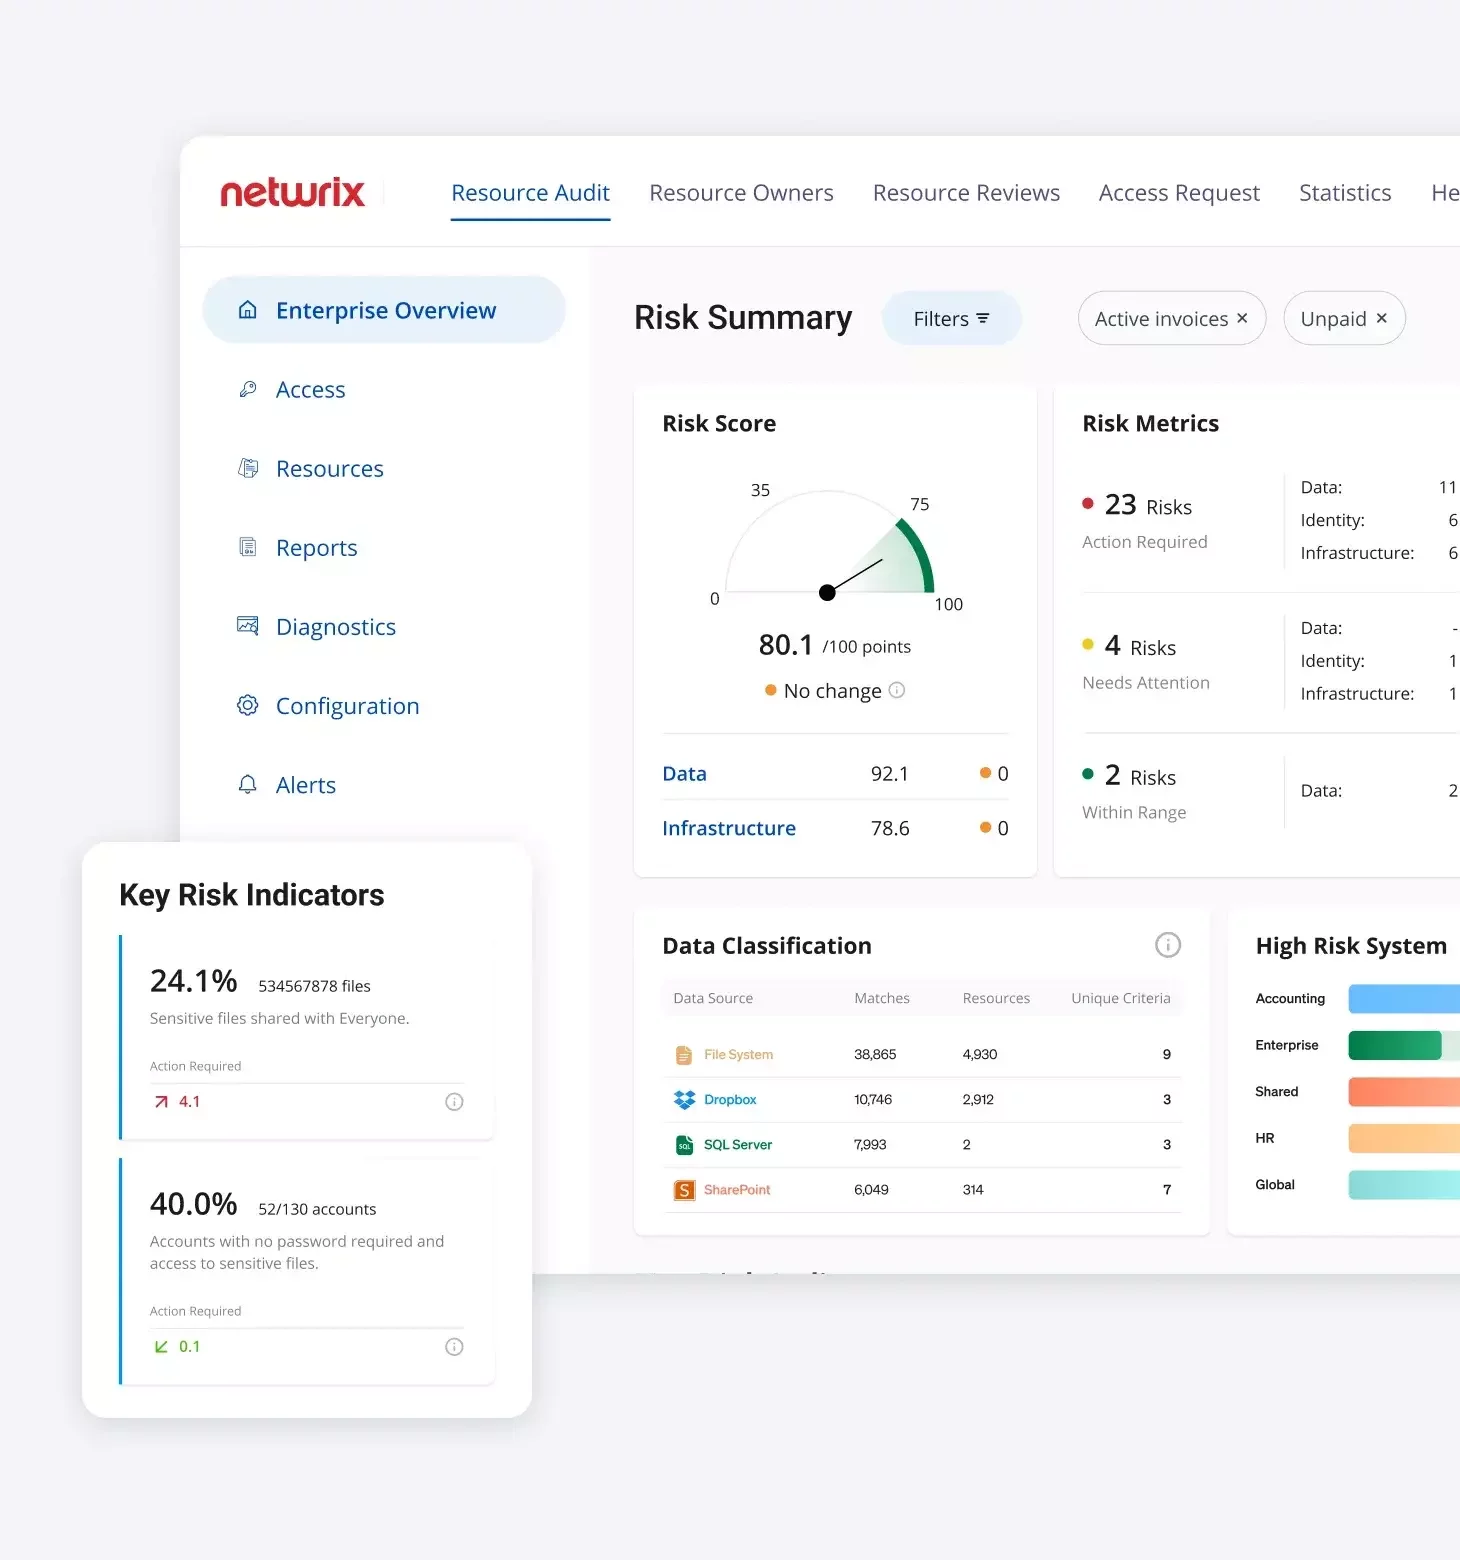Click info icon on 40.0% risk indicator card
1460x1560 pixels.
pyautogui.click(x=454, y=1347)
